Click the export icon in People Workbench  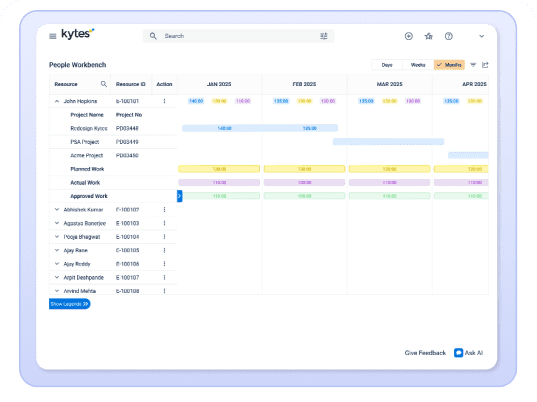[x=485, y=65]
